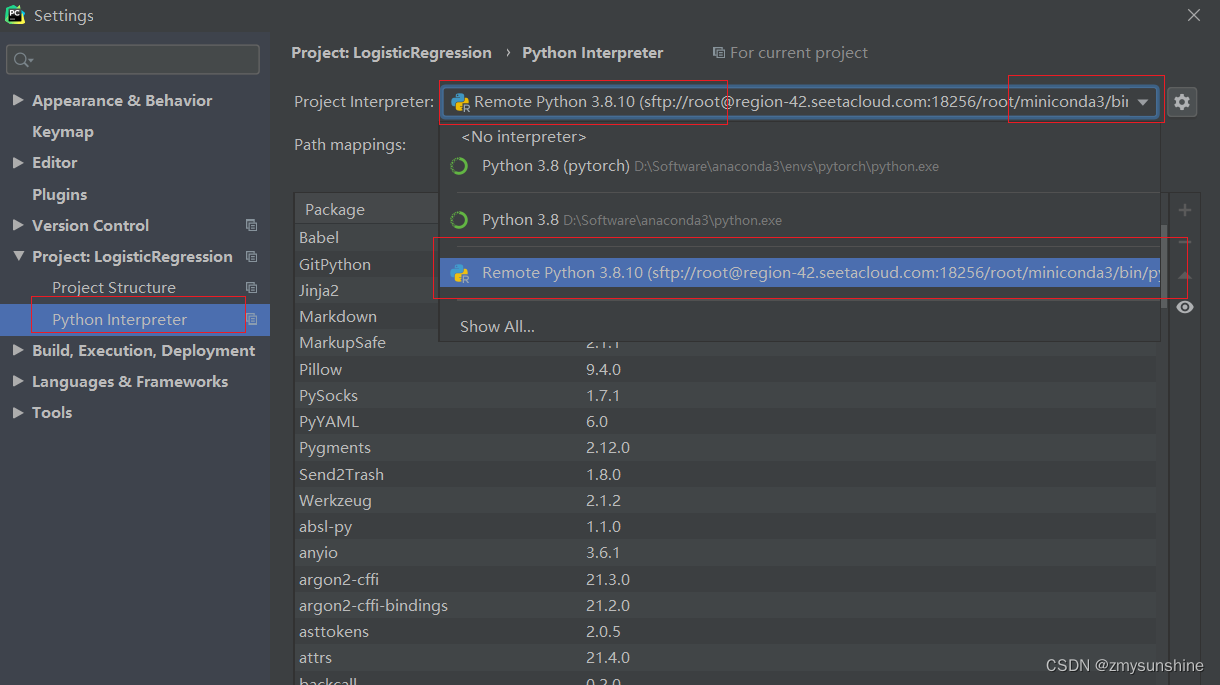Click the remove package minus icon
This screenshot has height=685, width=1220.
[1185, 242]
